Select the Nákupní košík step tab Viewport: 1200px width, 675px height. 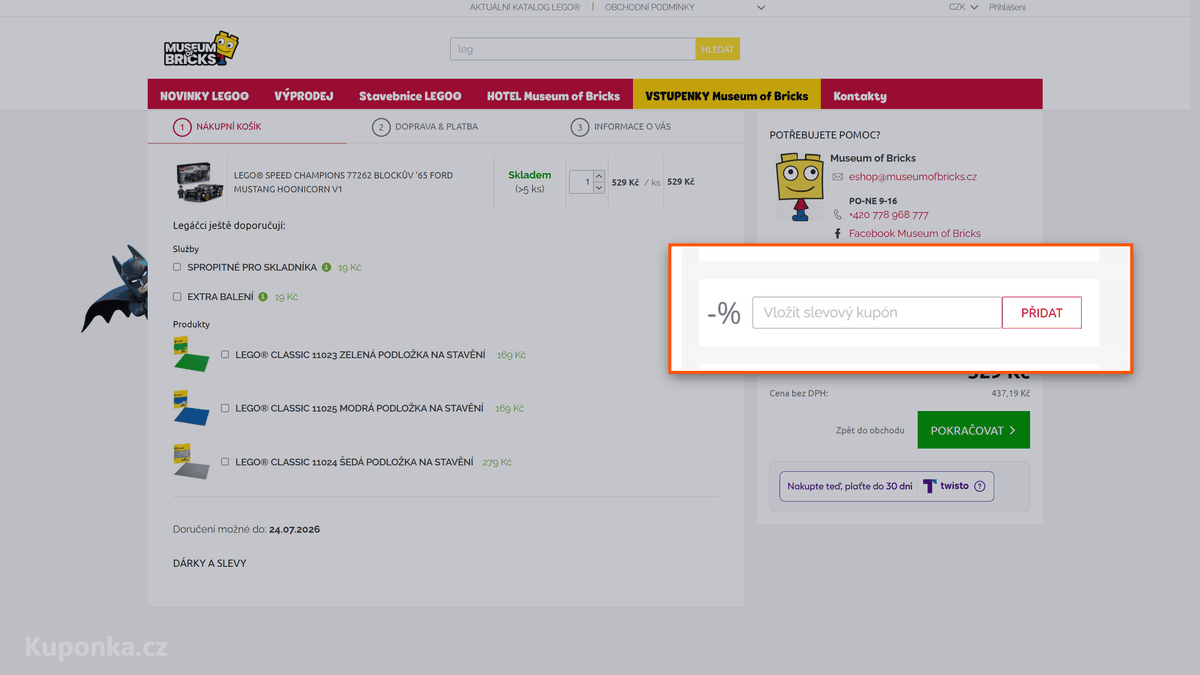tap(217, 127)
